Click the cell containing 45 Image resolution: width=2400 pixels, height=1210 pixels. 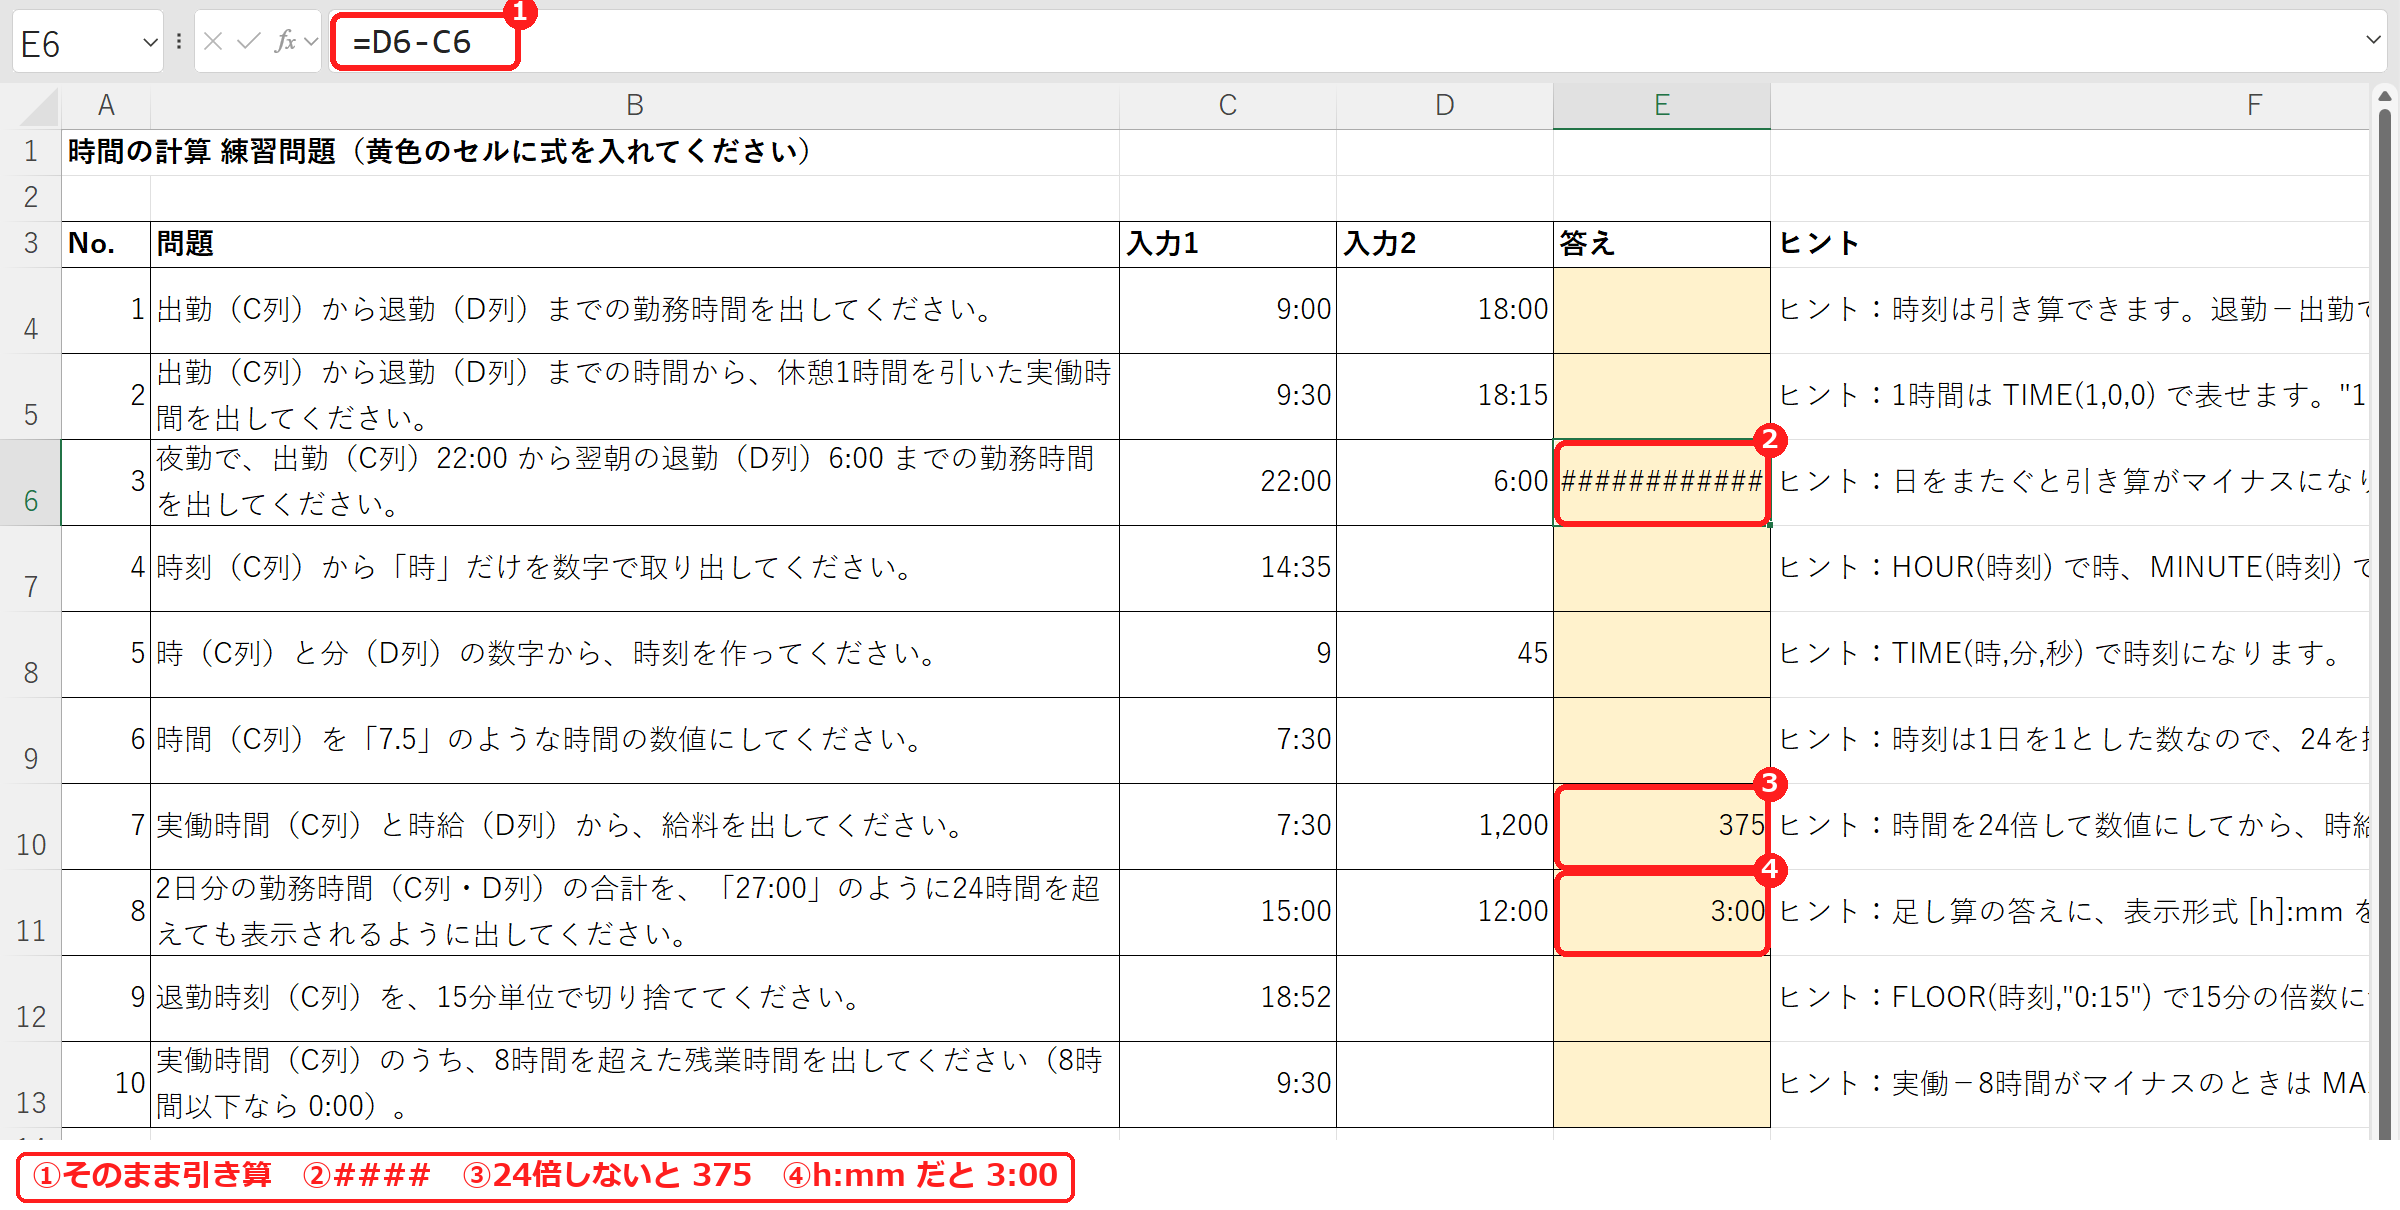click(x=1445, y=655)
